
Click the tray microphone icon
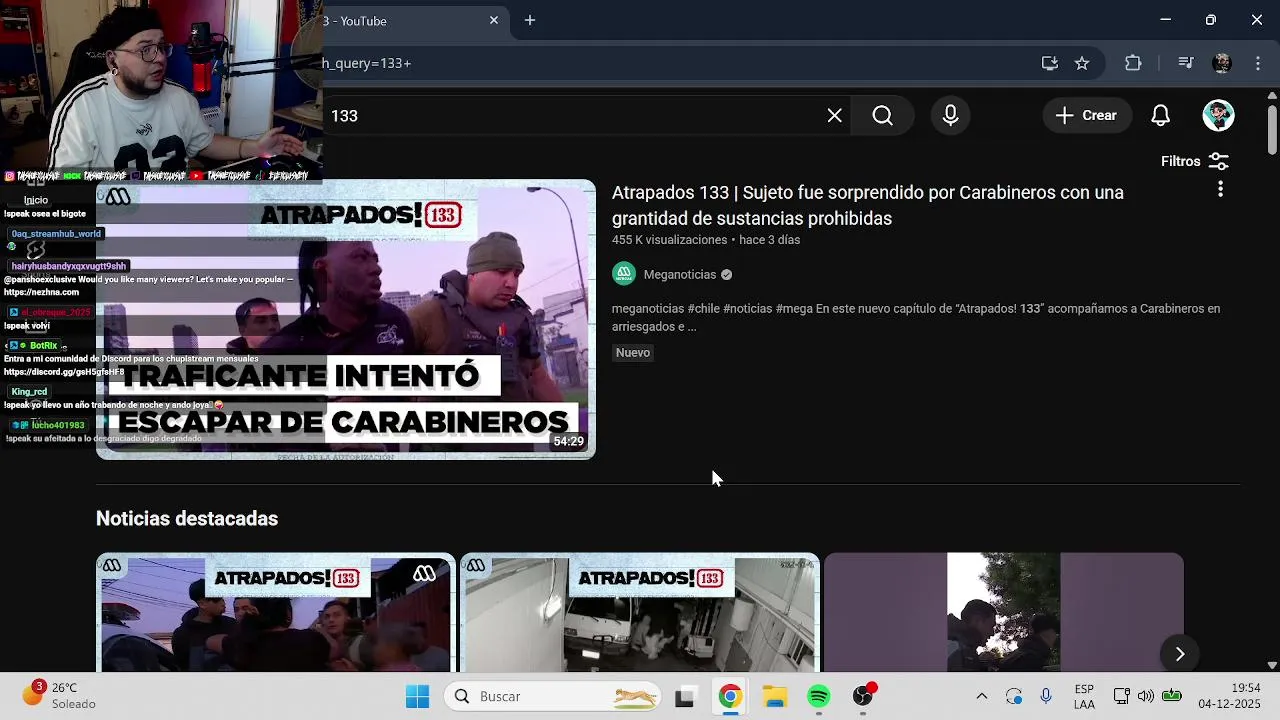click(x=1046, y=696)
